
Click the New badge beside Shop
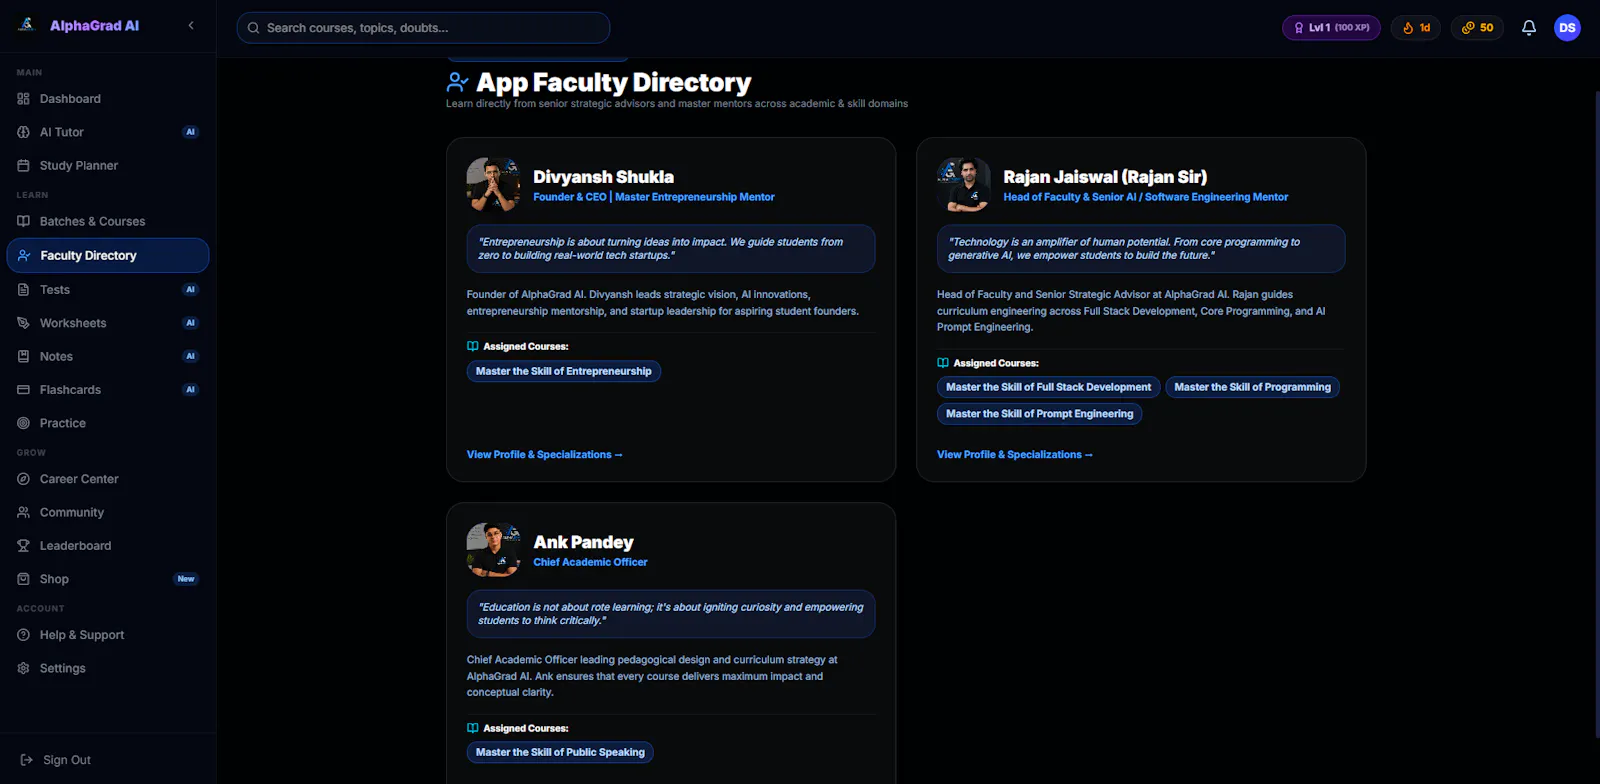tap(186, 579)
